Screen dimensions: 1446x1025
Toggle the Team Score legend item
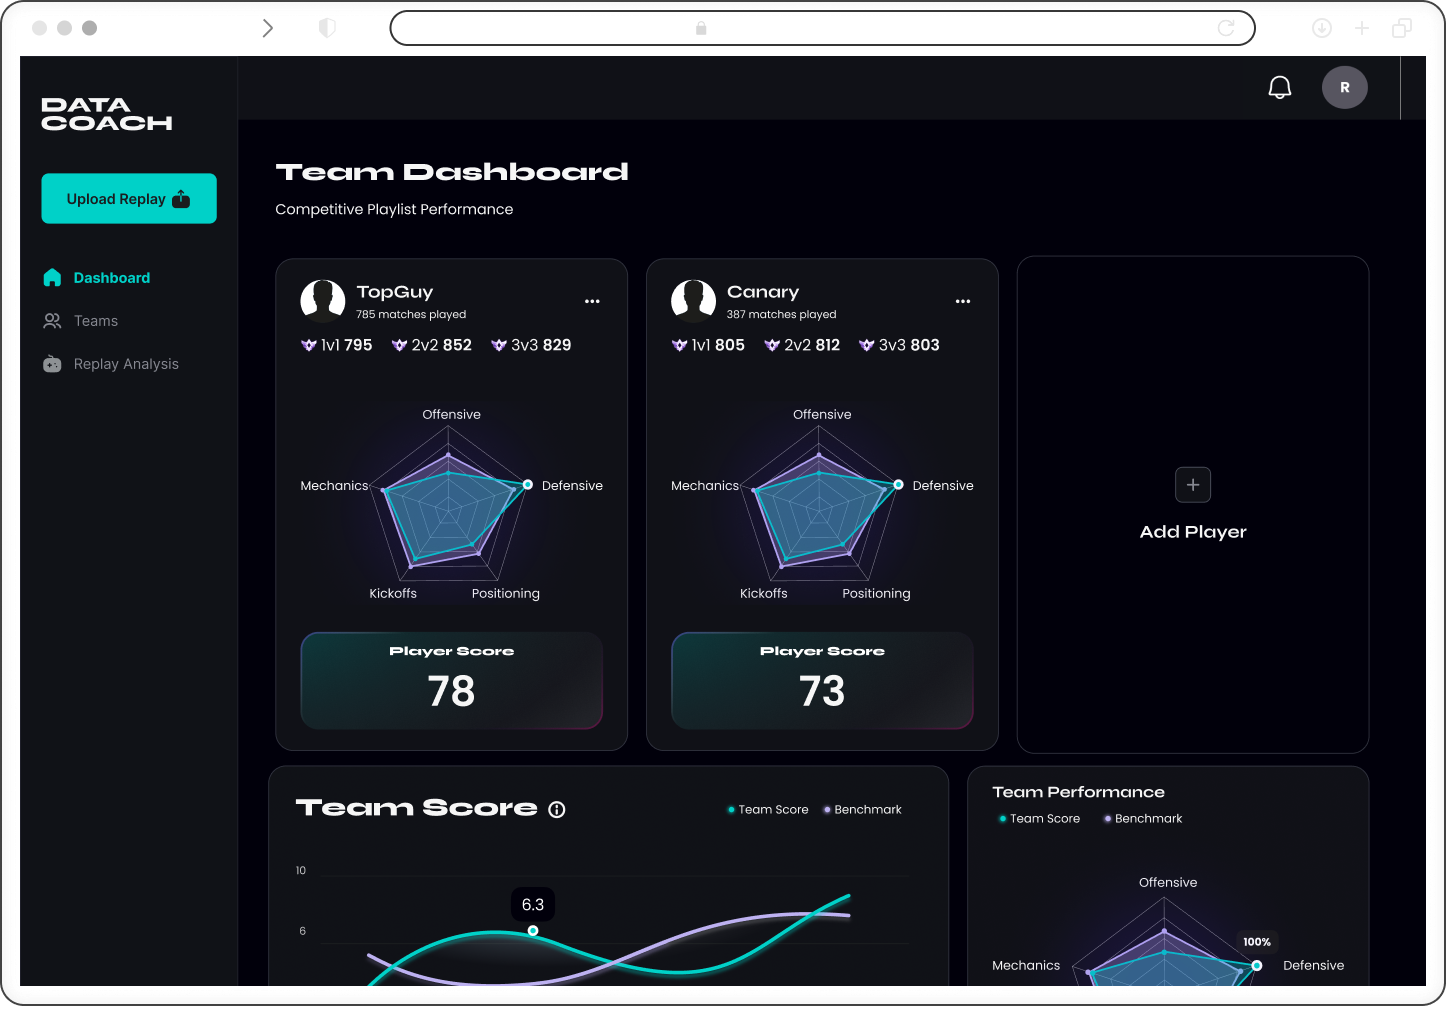(x=768, y=809)
